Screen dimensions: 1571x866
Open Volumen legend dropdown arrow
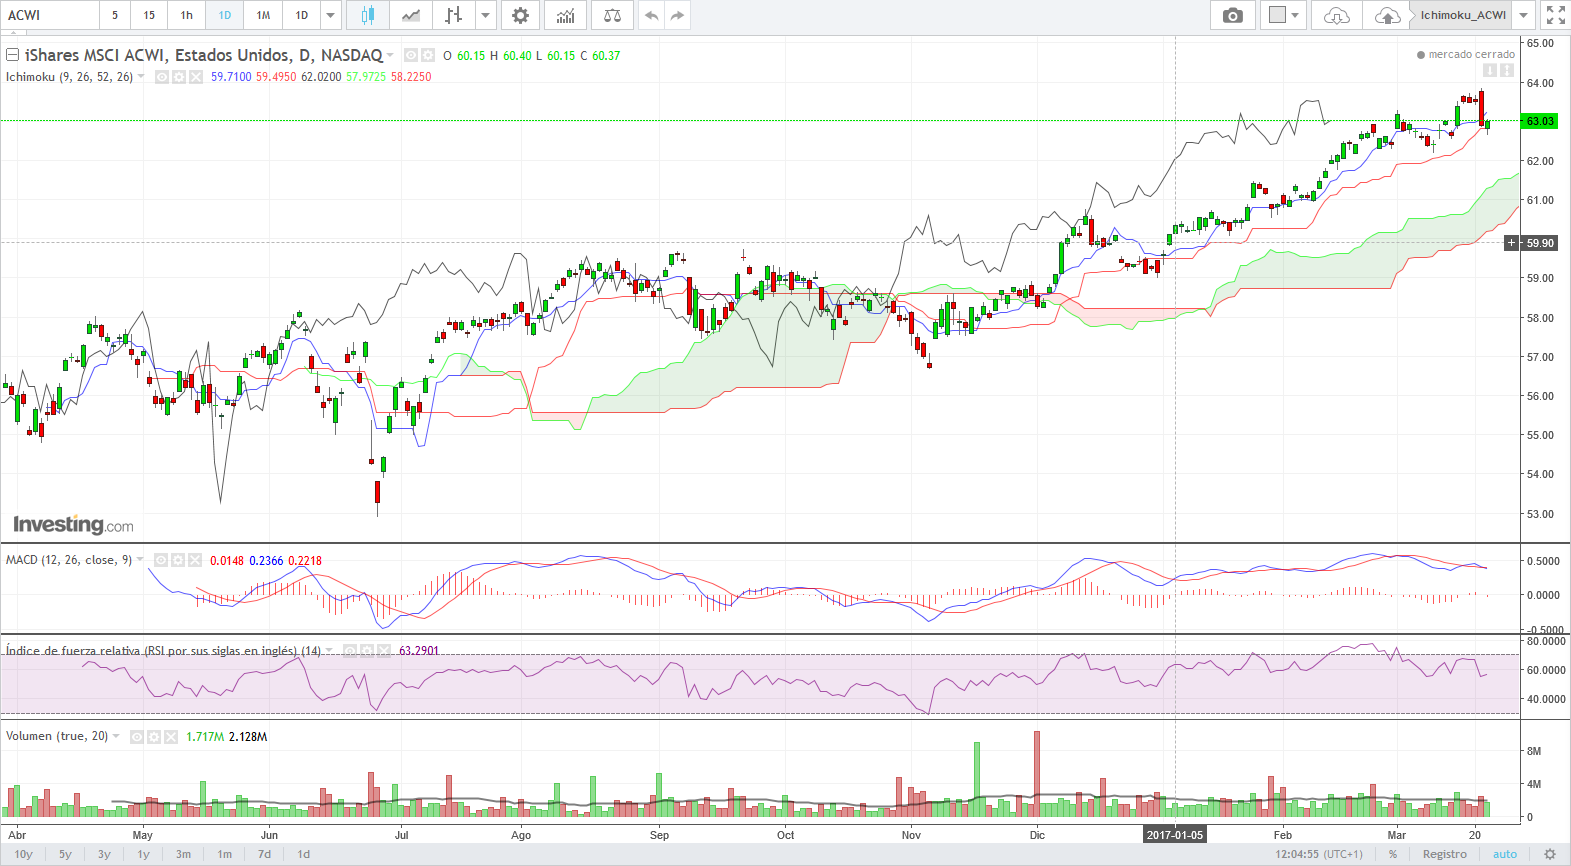pyautogui.click(x=116, y=736)
